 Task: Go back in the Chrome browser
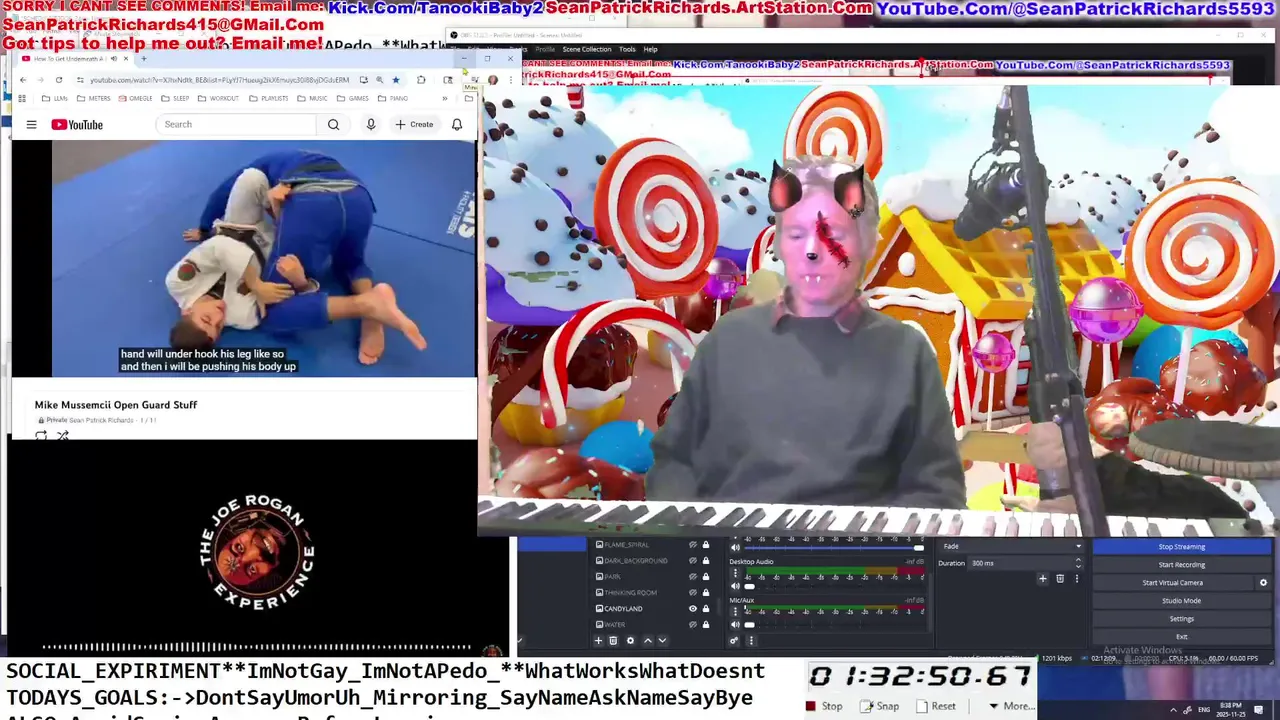pos(23,80)
